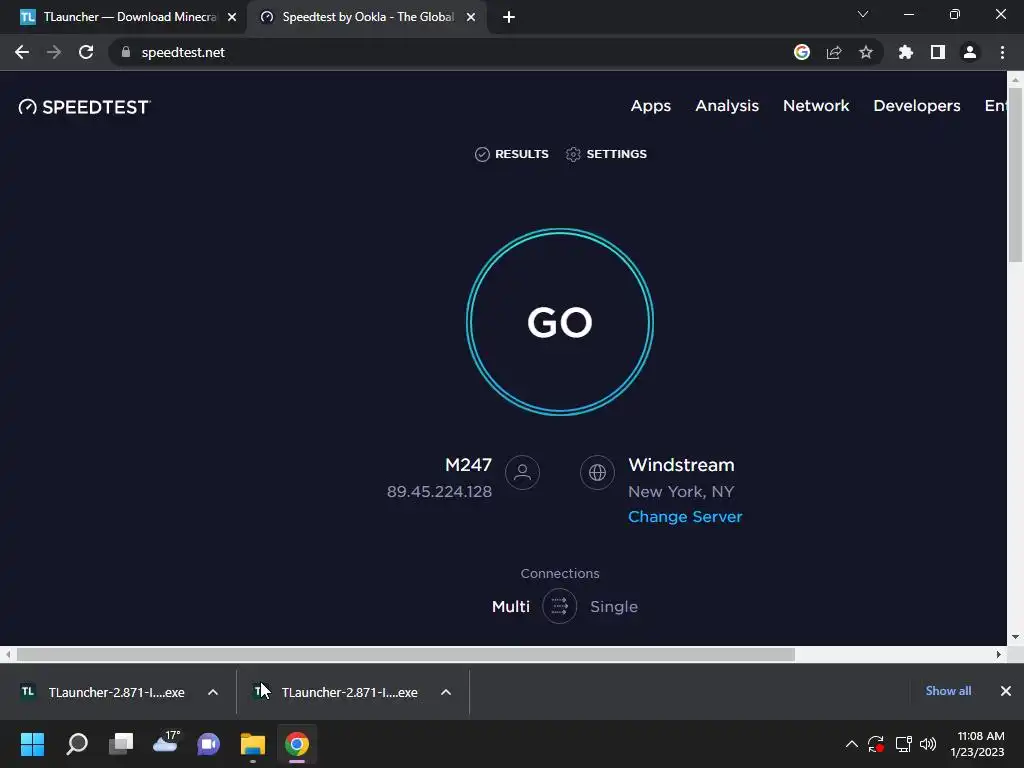Open a new browser tab

click(509, 18)
